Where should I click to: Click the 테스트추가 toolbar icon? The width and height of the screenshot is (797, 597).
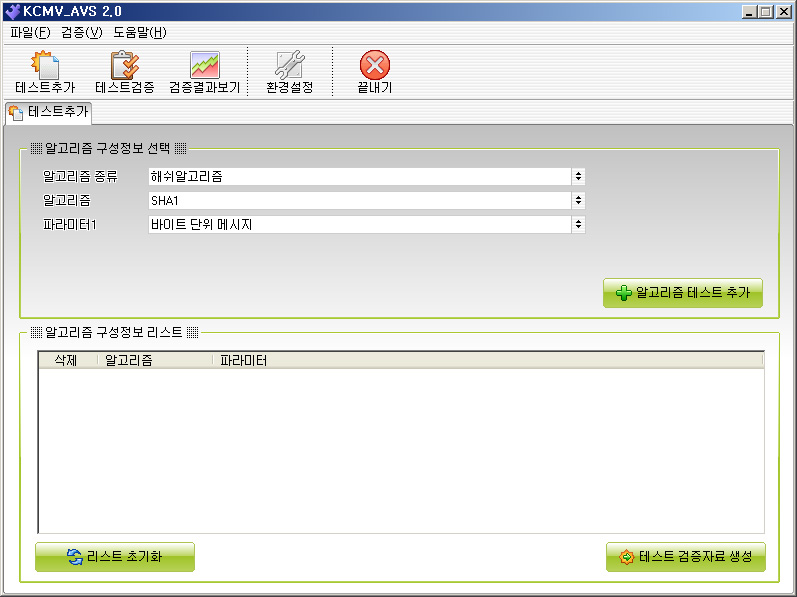click(45, 72)
